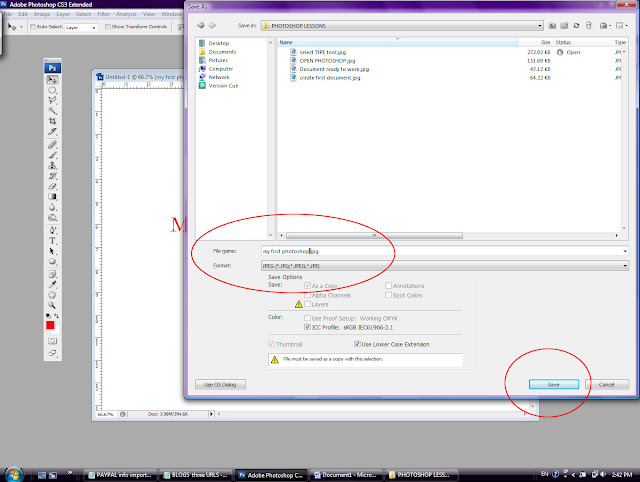Click the Delete trash icon in Save As
Screen dimensions: 640x482
pos(588,25)
